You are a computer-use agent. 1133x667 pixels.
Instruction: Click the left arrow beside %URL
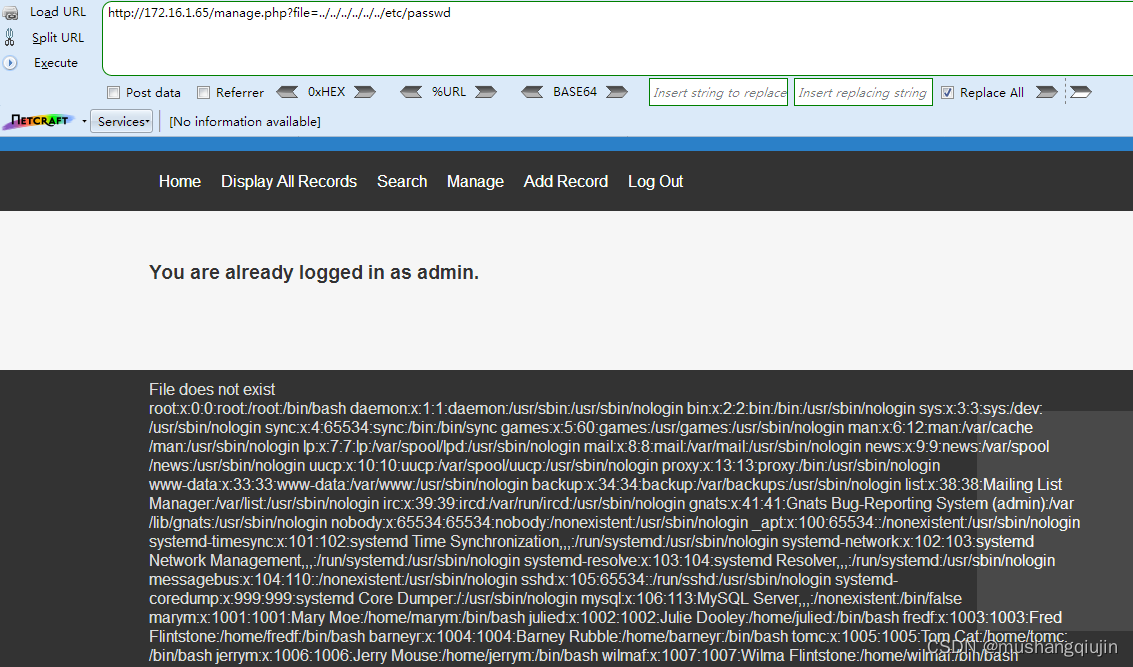[411, 92]
